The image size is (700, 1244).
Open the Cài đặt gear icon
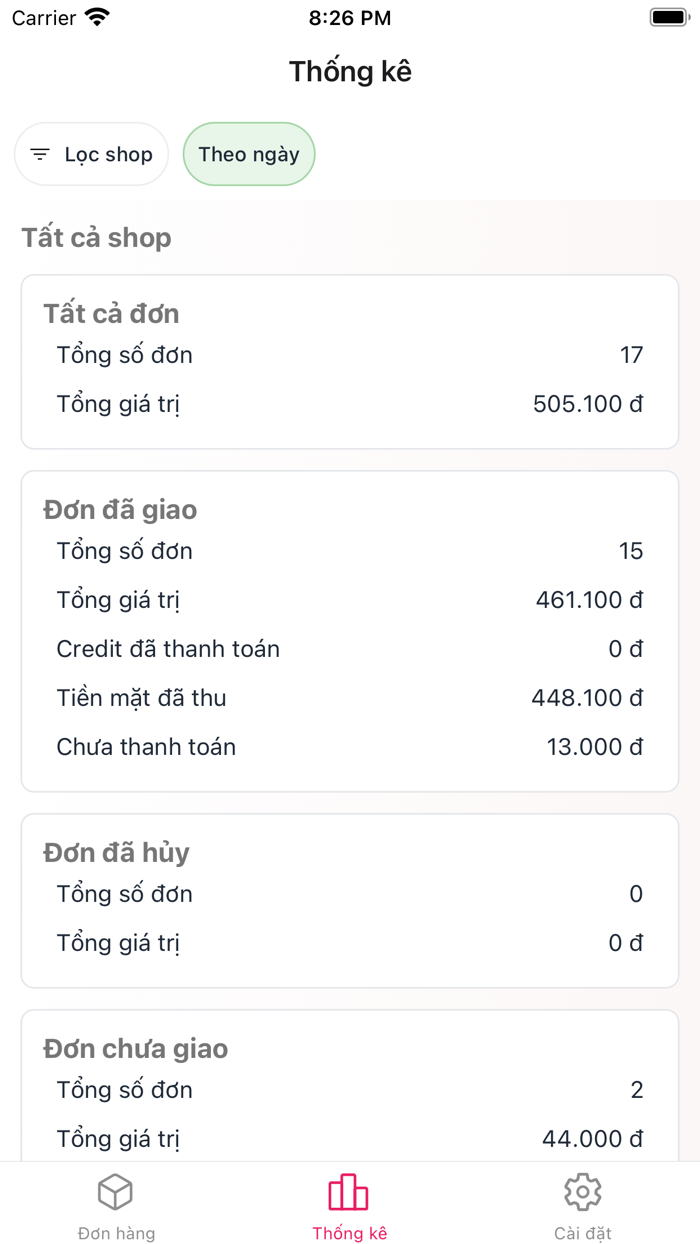point(582,1192)
